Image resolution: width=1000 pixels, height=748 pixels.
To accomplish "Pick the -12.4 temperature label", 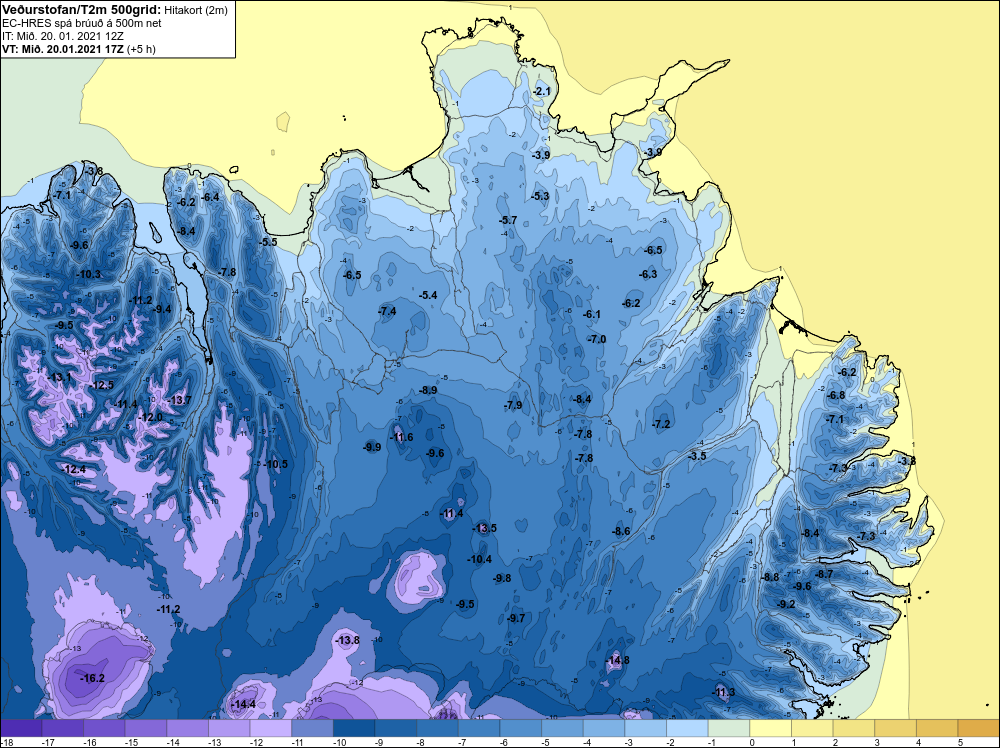I will pyautogui.click(x=74, y=469).
